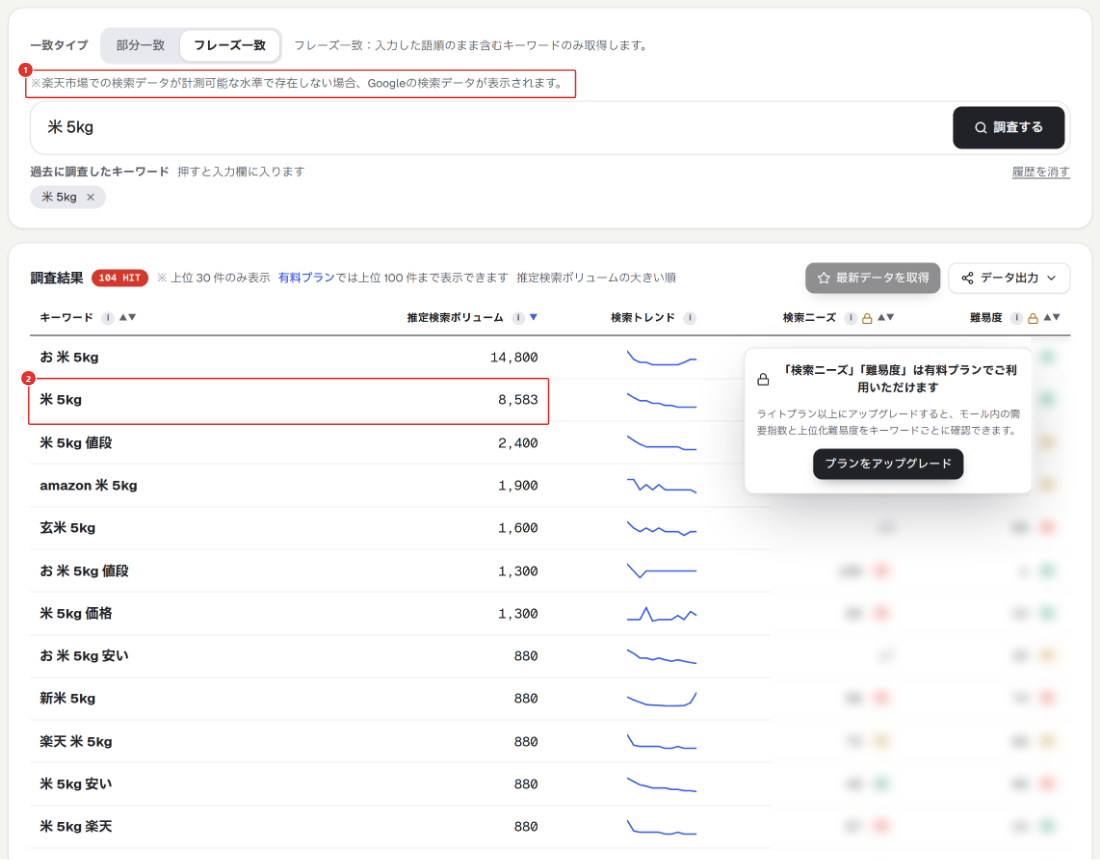The height and width of the screenshot is (860, 1100).
Task: Remove 米 5kg history chip with X
Action: tap(90, 197)
